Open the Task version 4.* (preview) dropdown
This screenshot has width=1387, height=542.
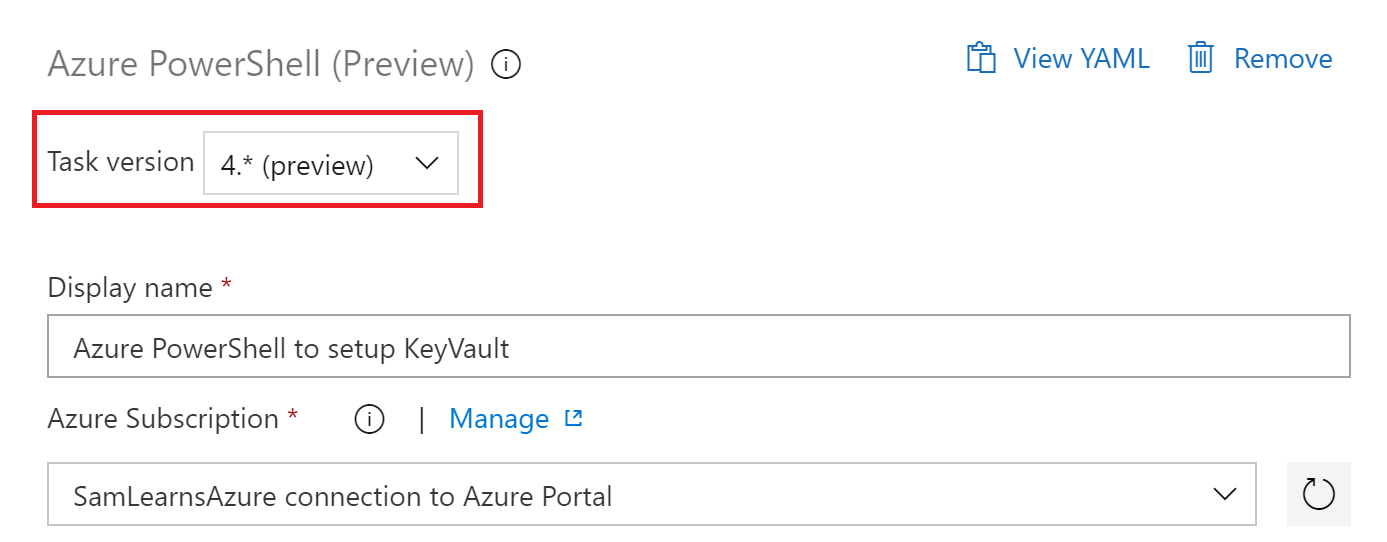pyautogui.click(x=330, y=164)
